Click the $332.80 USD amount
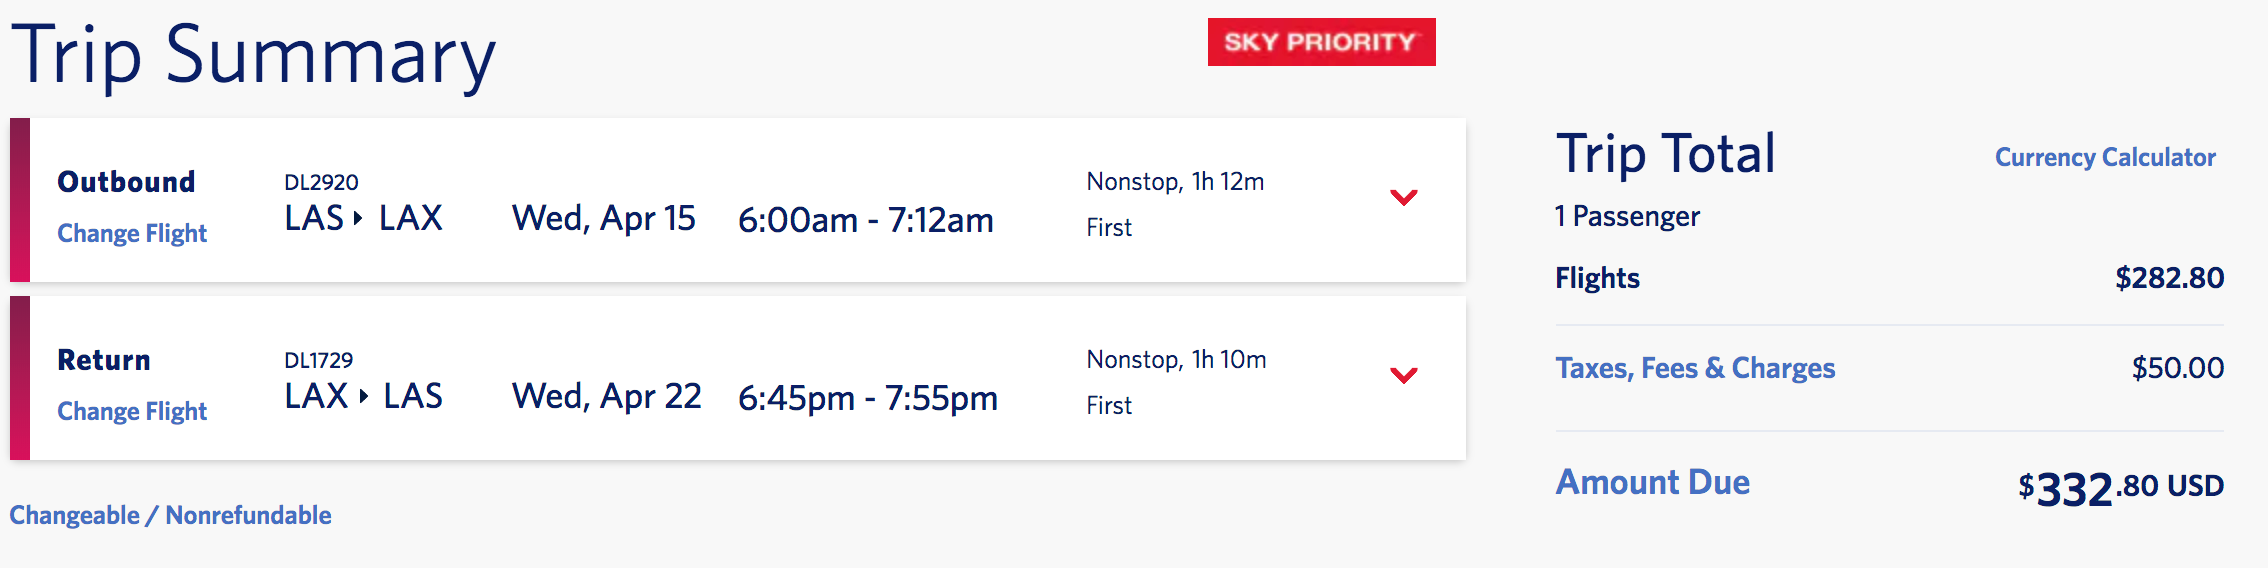Viewport: 2268px width, 568px height. tap(2120, 488)
